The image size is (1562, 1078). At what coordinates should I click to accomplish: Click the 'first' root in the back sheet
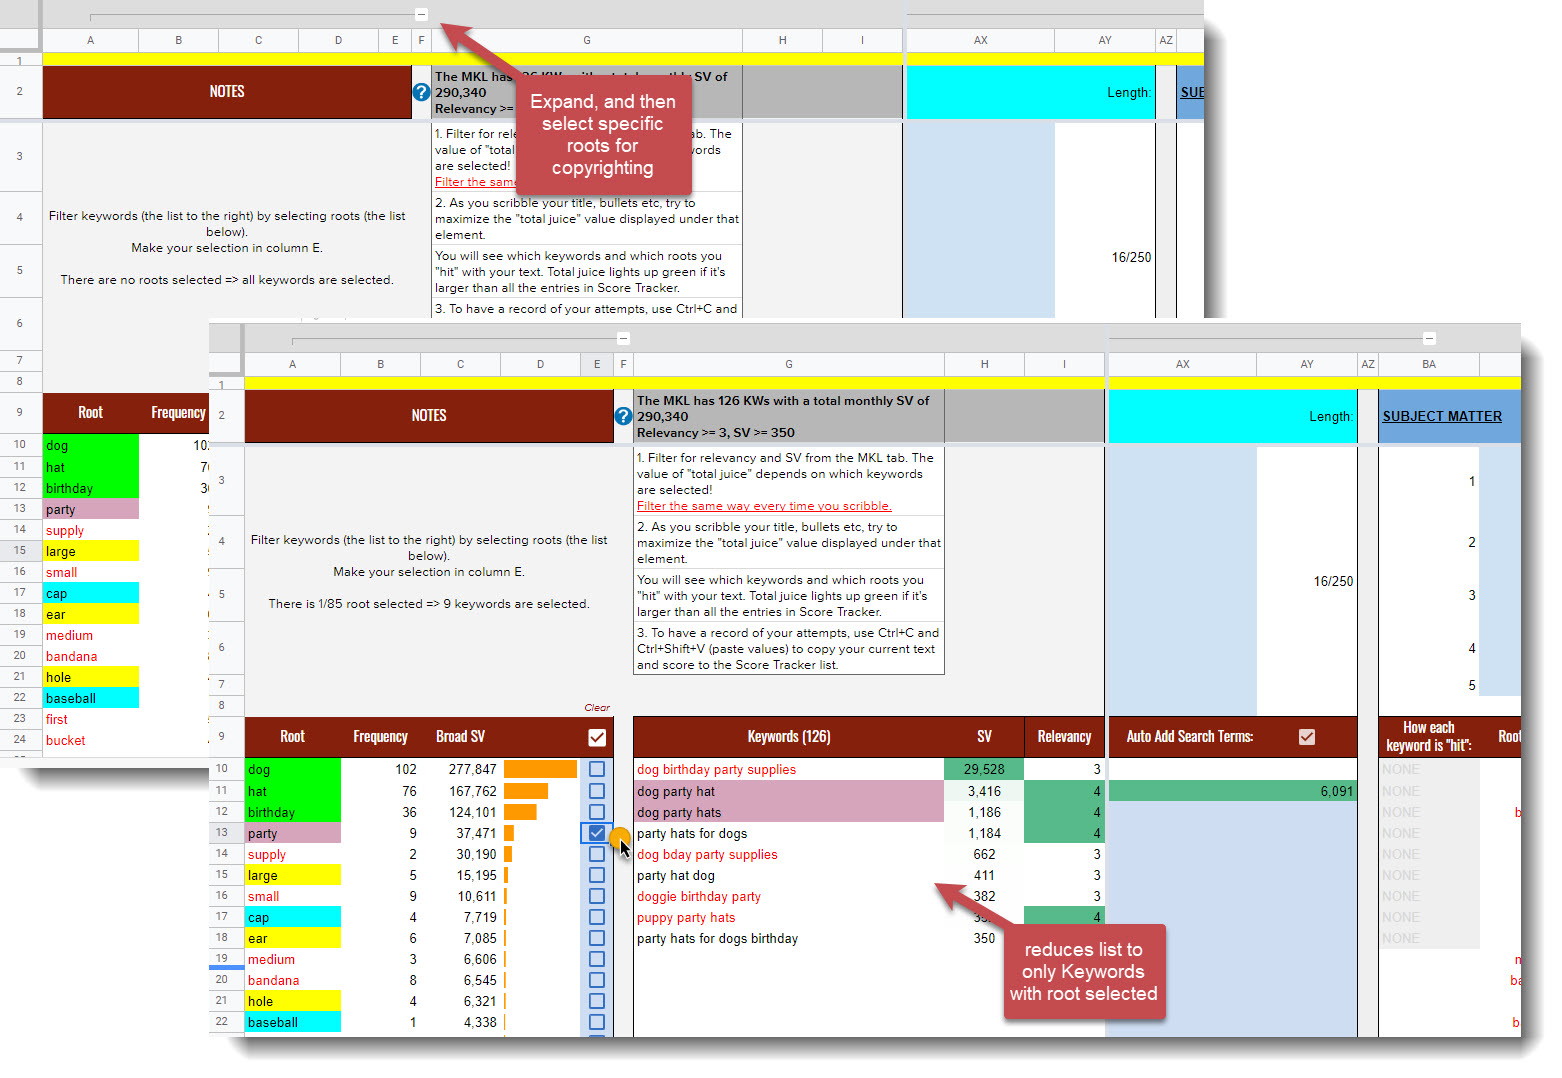(x=91, y=719)
